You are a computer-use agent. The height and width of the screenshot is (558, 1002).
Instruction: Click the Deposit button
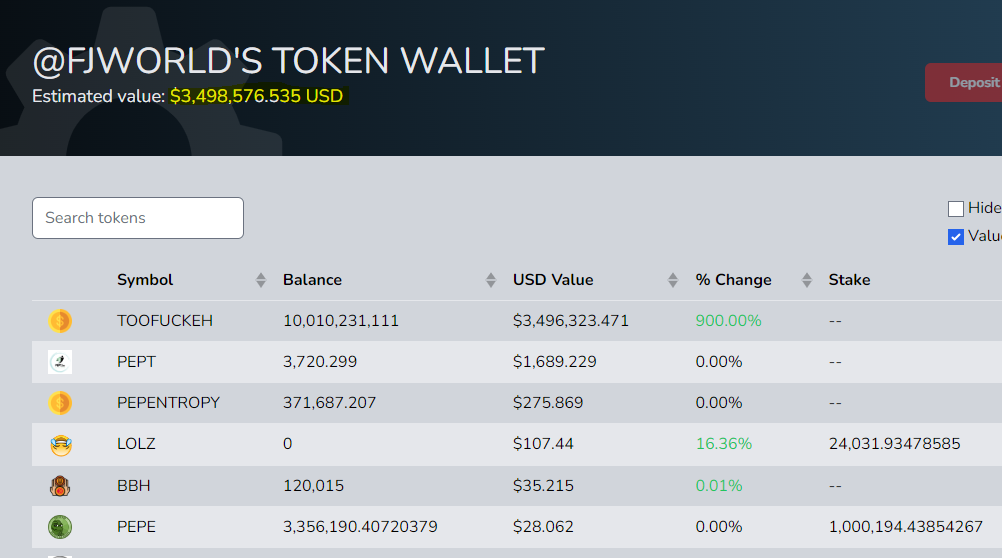pyautogui.click(x=964, y=82)
